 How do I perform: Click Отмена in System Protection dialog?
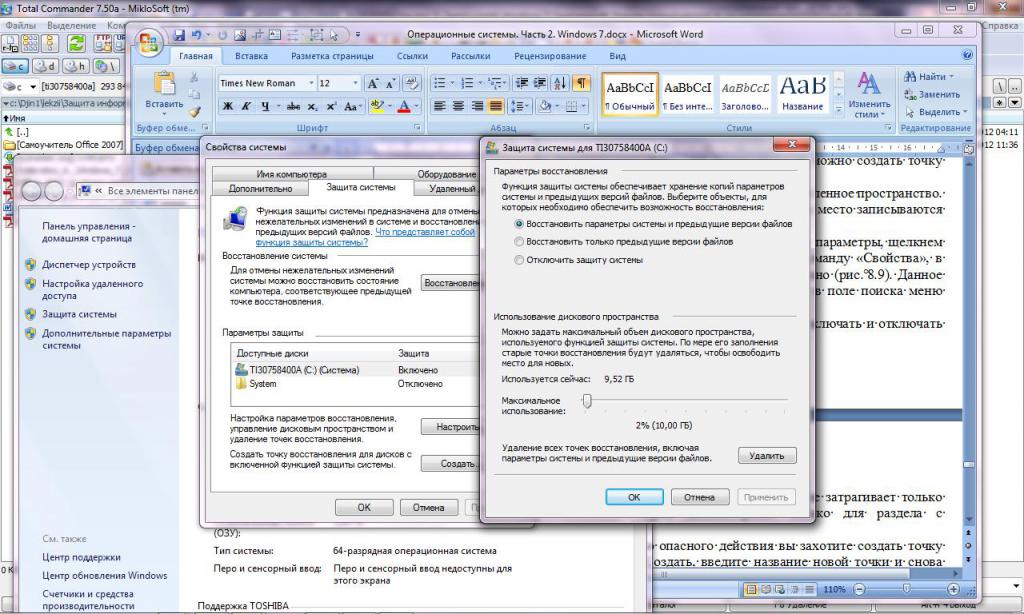click(x=699, y=497)
